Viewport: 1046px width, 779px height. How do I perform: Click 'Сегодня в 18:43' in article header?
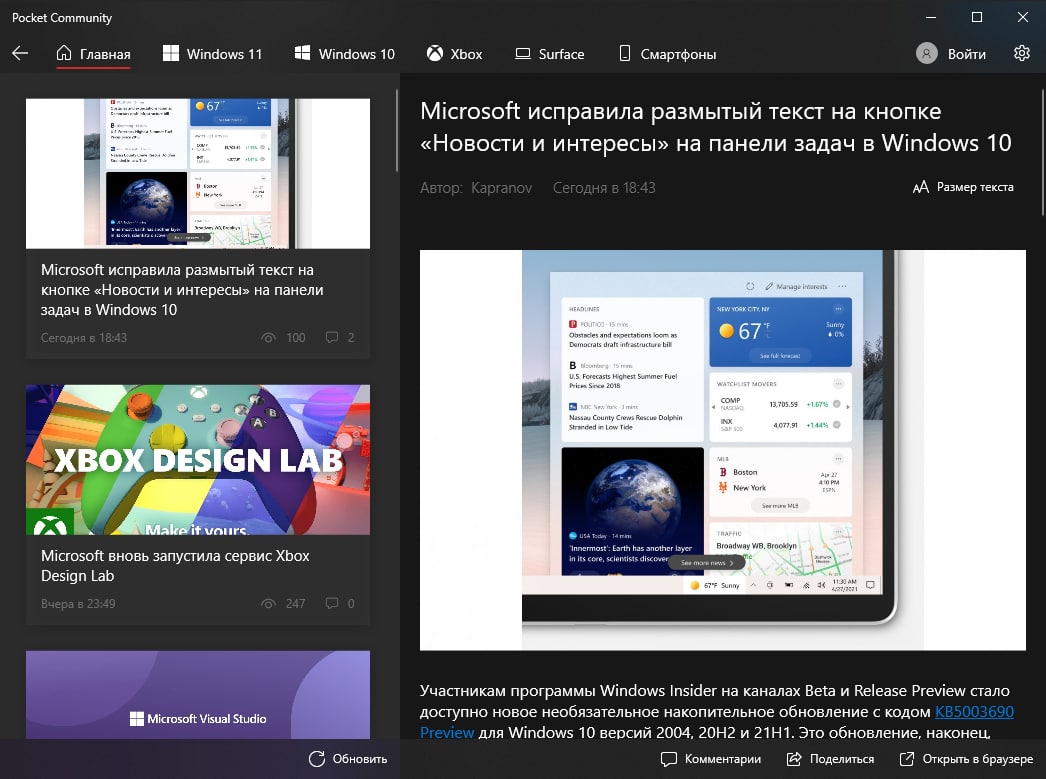tap(604, 188)
